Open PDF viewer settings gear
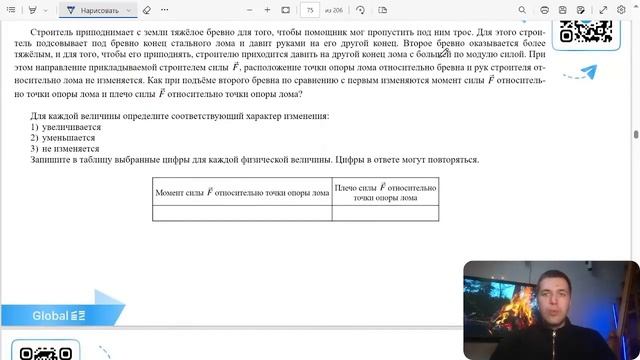Viewport: 640px width, 360px height. 621,10
